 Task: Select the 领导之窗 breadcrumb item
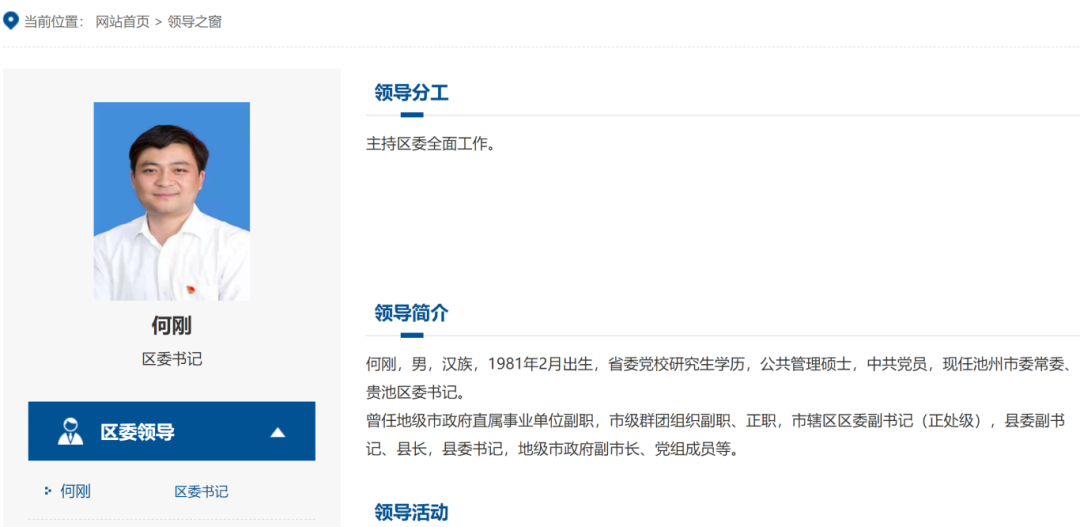click(x=195, y=22)
